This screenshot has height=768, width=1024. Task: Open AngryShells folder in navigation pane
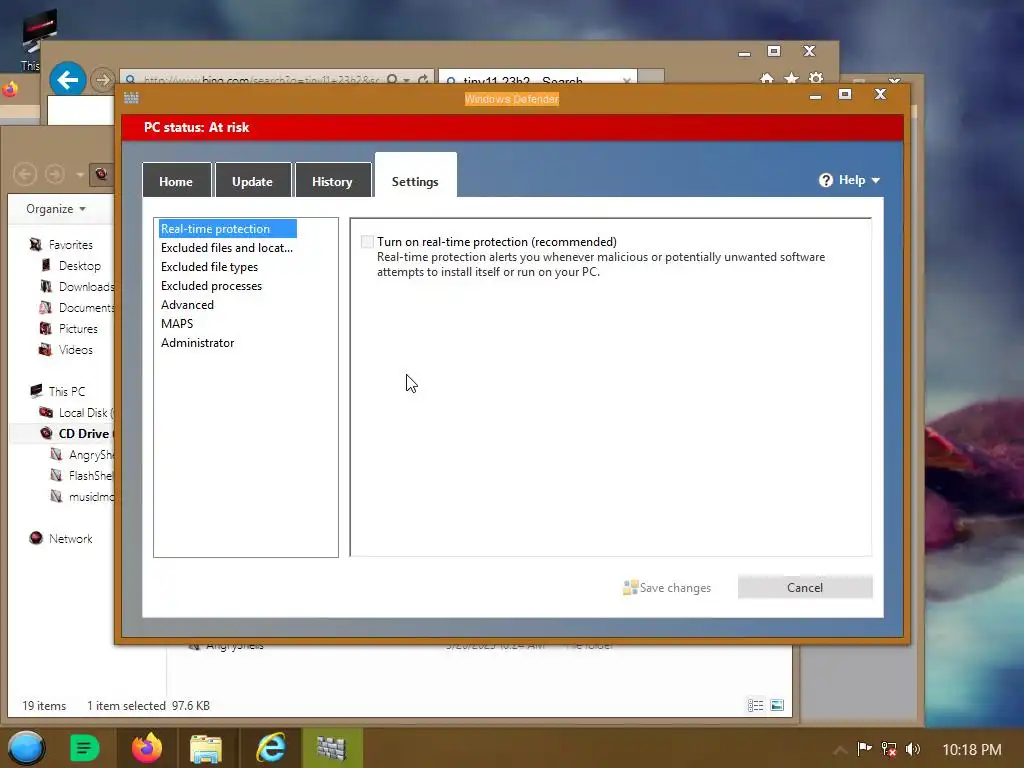91,455
